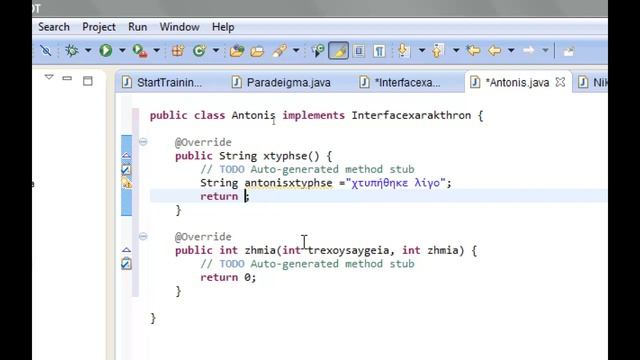Image resolution: width=640 pixels, height=360 pixels.
Task: Click the Open Type icon
Action: pos(237,51)
